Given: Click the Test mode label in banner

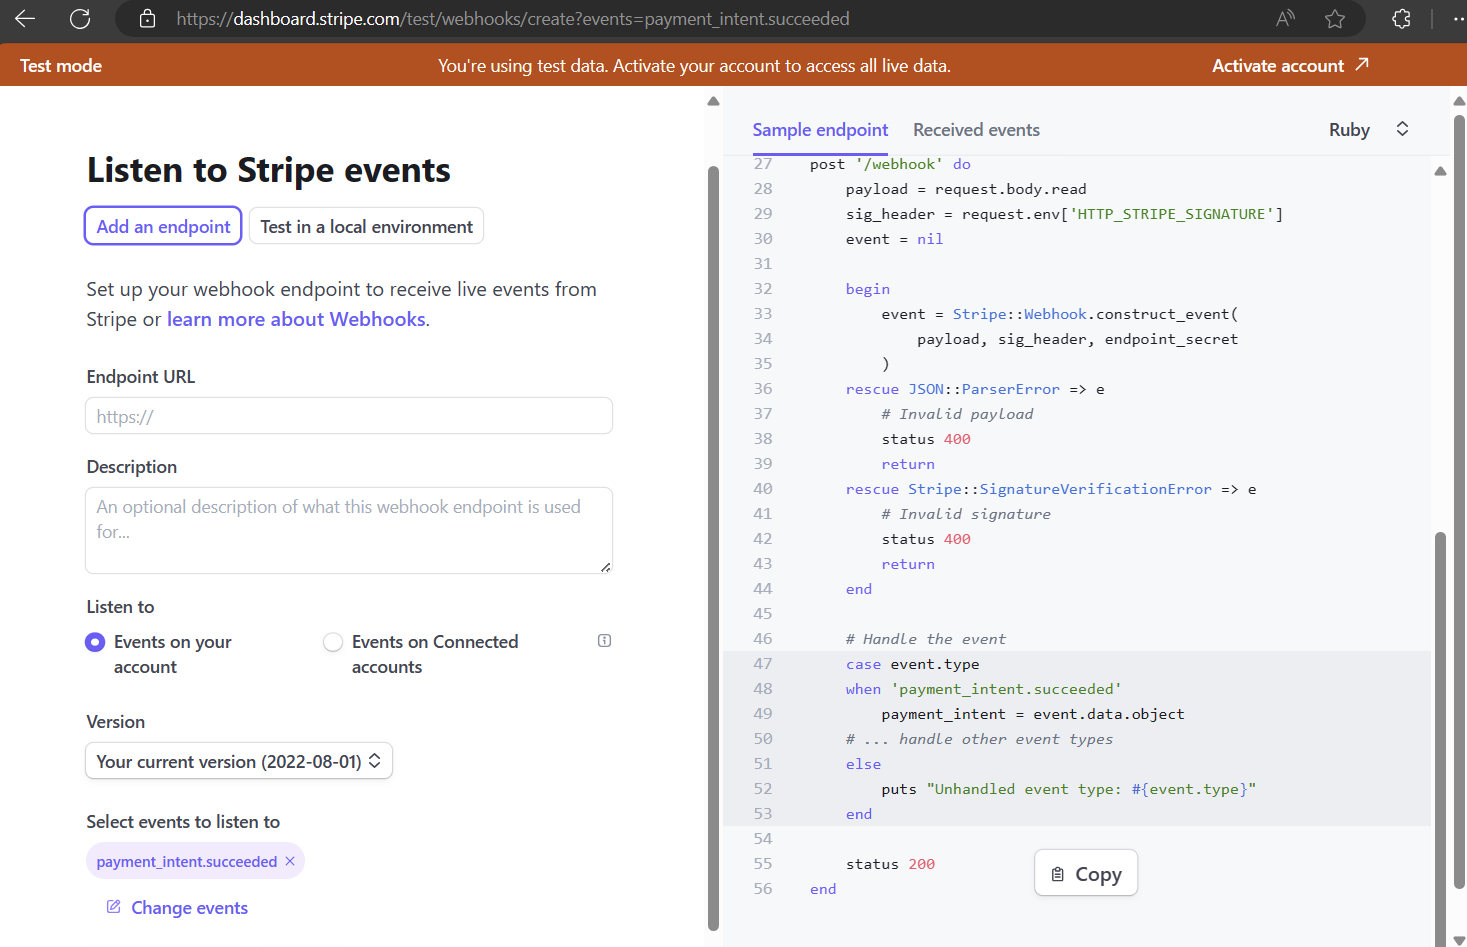Looking at the screenshot, I should pos(61,66).
